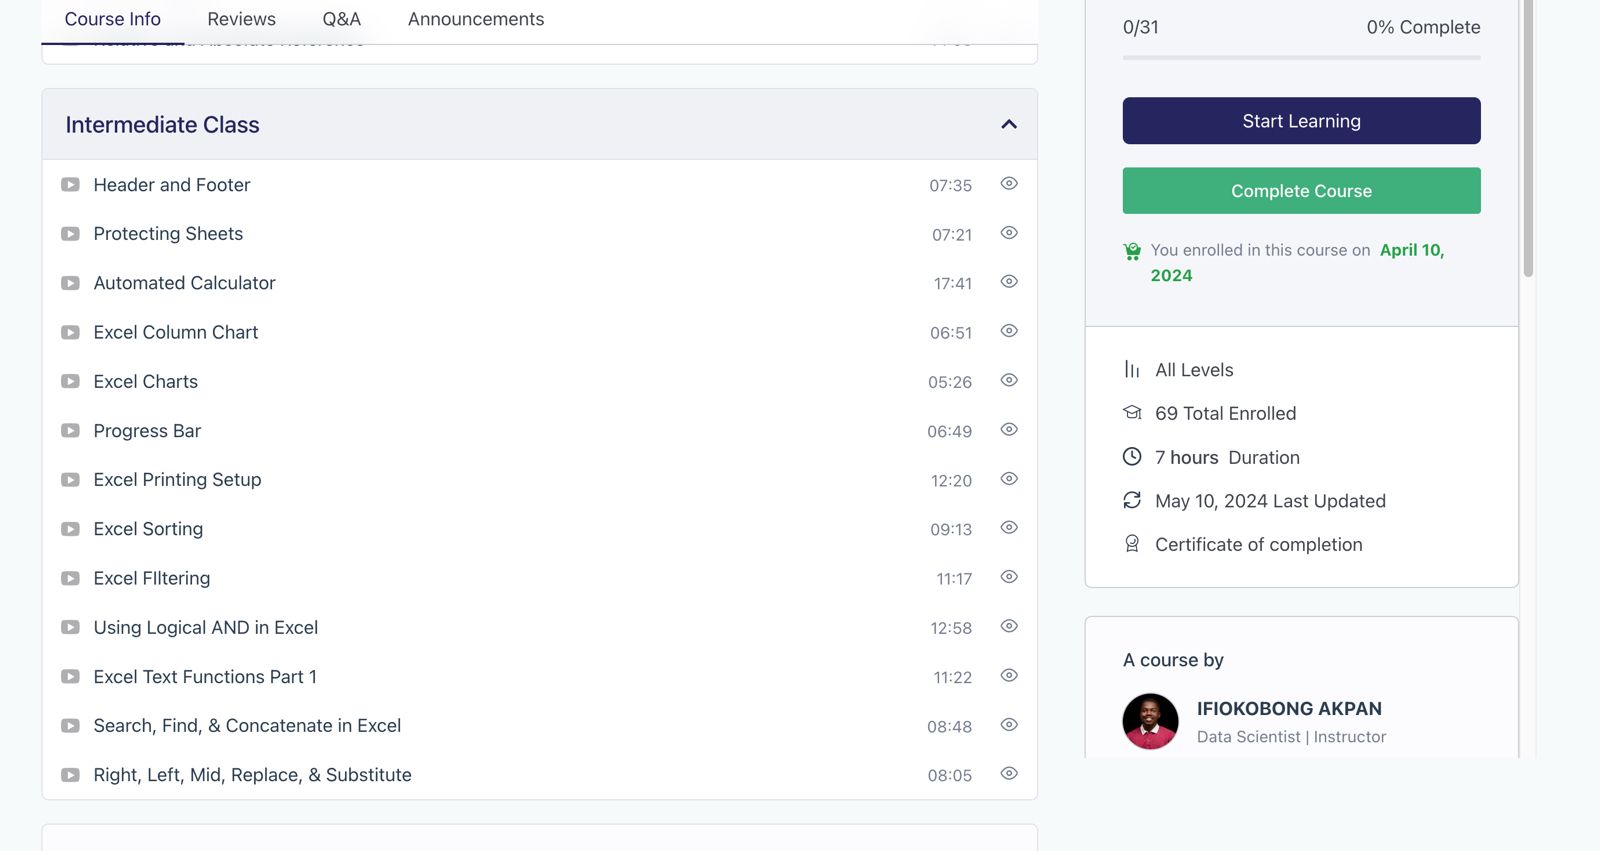This screenshot has height=851, width=1600.
Task: Click the video icon beside Excel Sorting
Action: pos(70,529)
